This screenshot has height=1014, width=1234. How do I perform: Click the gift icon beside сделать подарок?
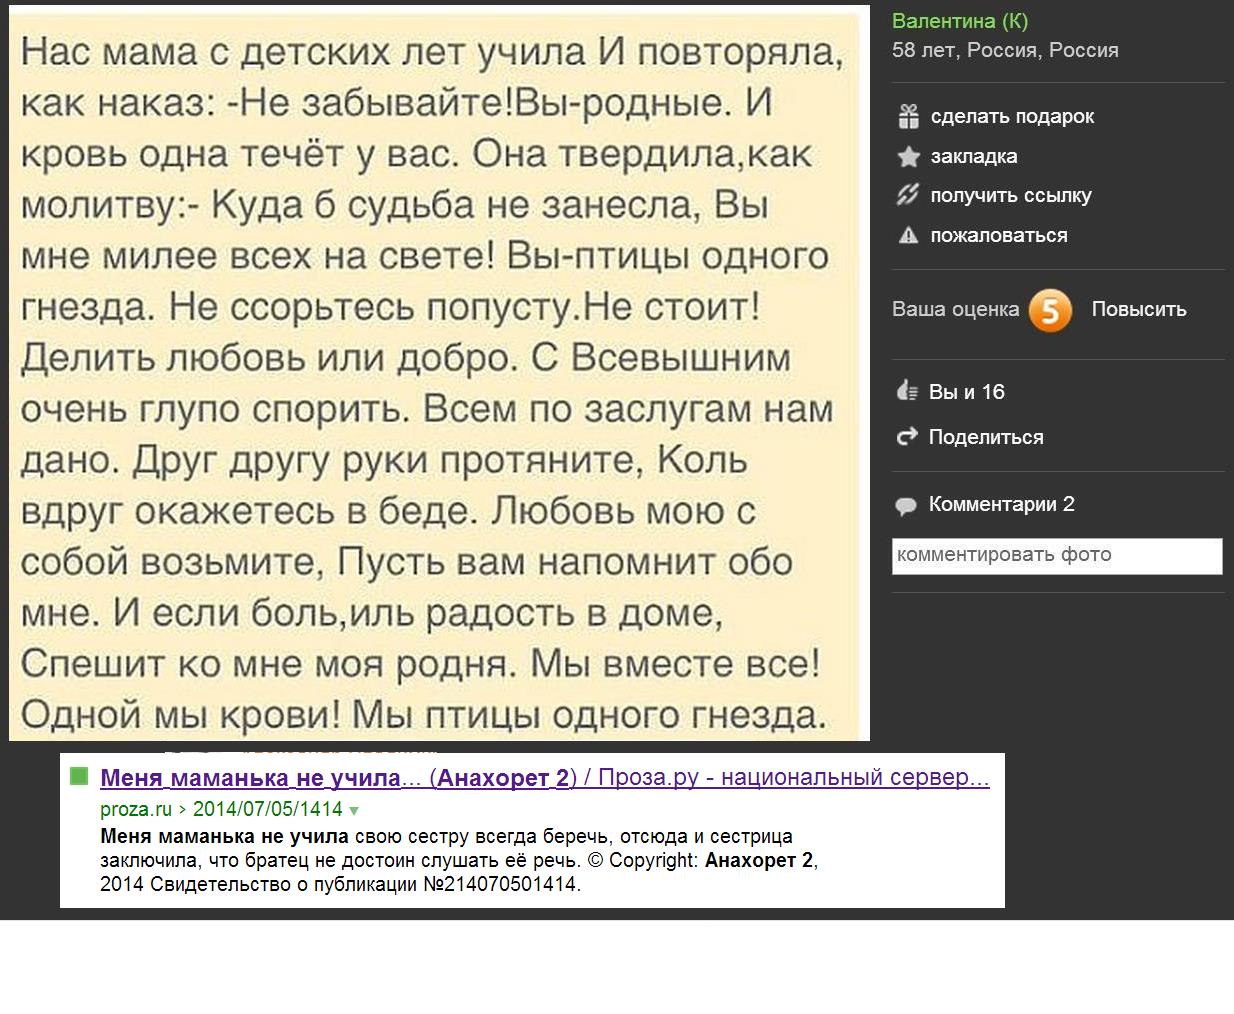(x=908, y=116)
